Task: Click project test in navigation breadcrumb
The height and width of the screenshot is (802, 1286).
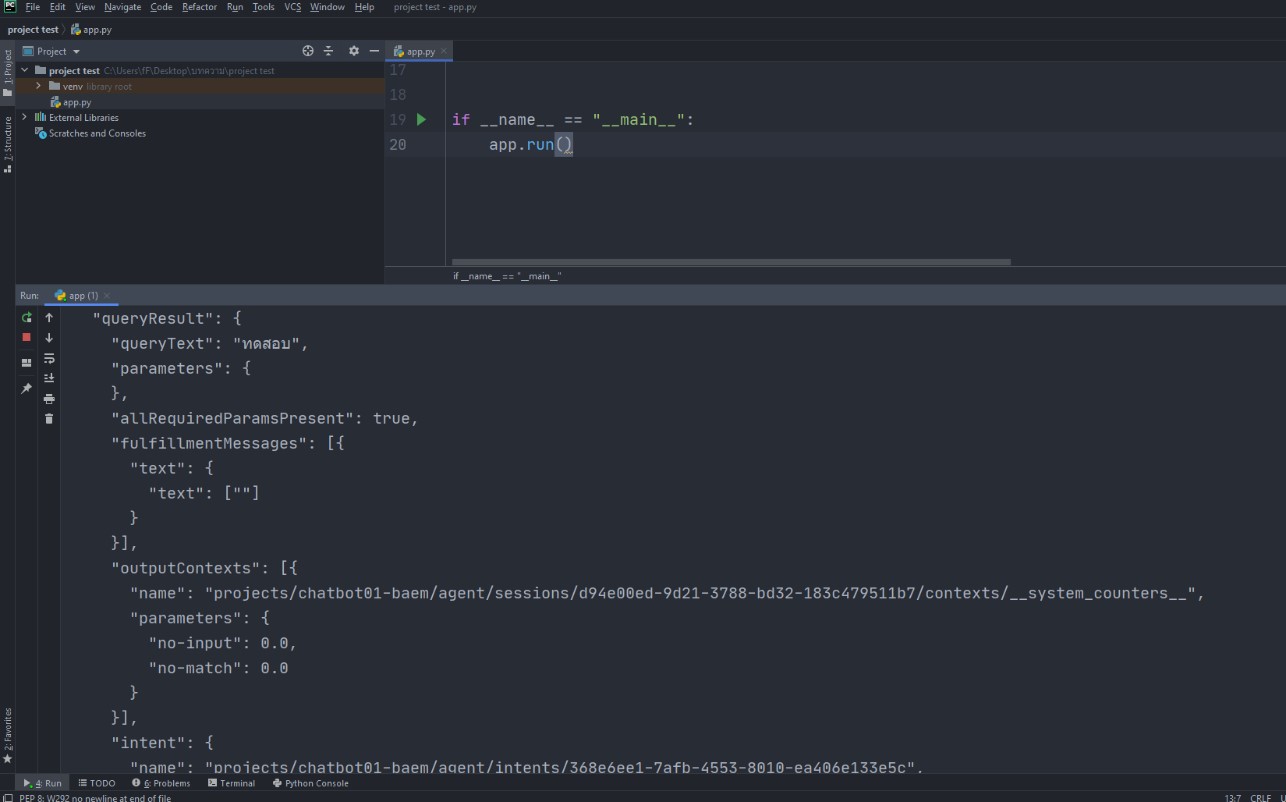Action: pyautogui.click(x=33, y=30)
